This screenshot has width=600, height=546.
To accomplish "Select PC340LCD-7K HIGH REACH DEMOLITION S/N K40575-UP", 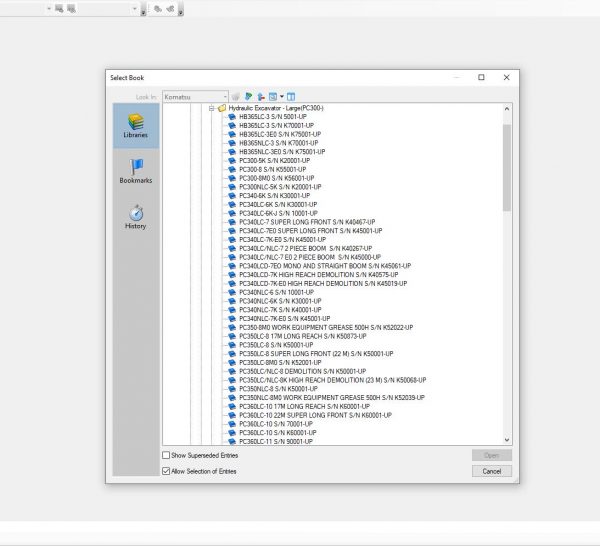I will click(x=318, y=275).
